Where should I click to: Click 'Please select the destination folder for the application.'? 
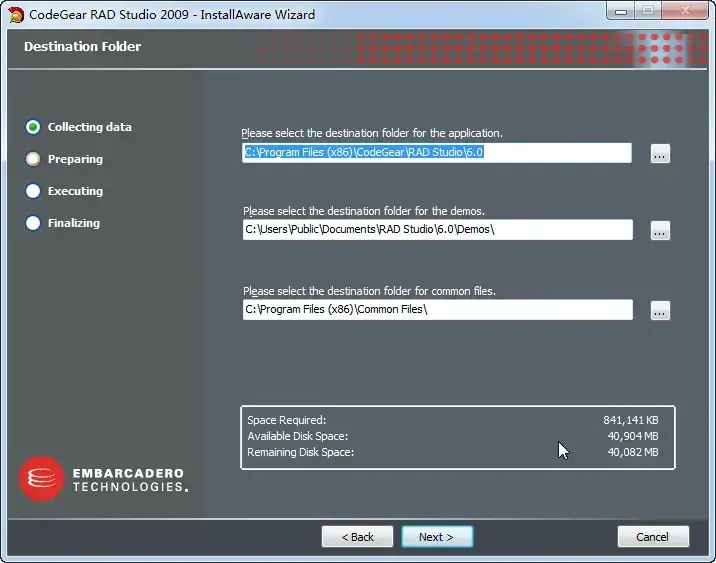(x=372, y=133)
